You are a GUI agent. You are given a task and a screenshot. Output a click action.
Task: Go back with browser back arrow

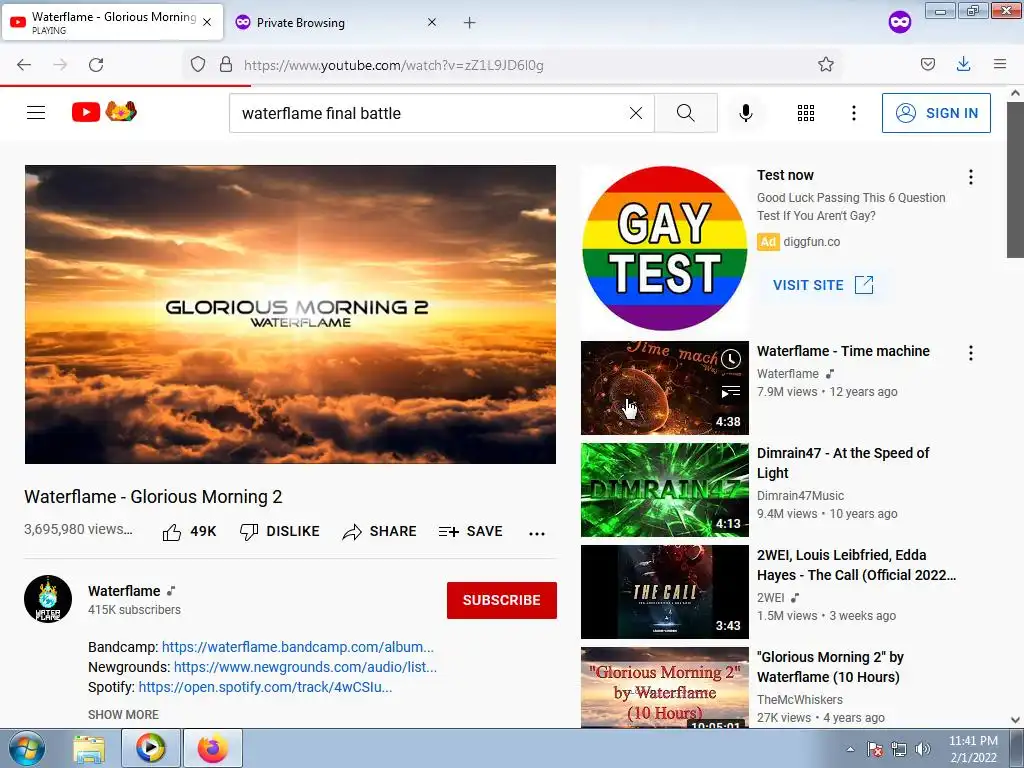tap(24, 65)
